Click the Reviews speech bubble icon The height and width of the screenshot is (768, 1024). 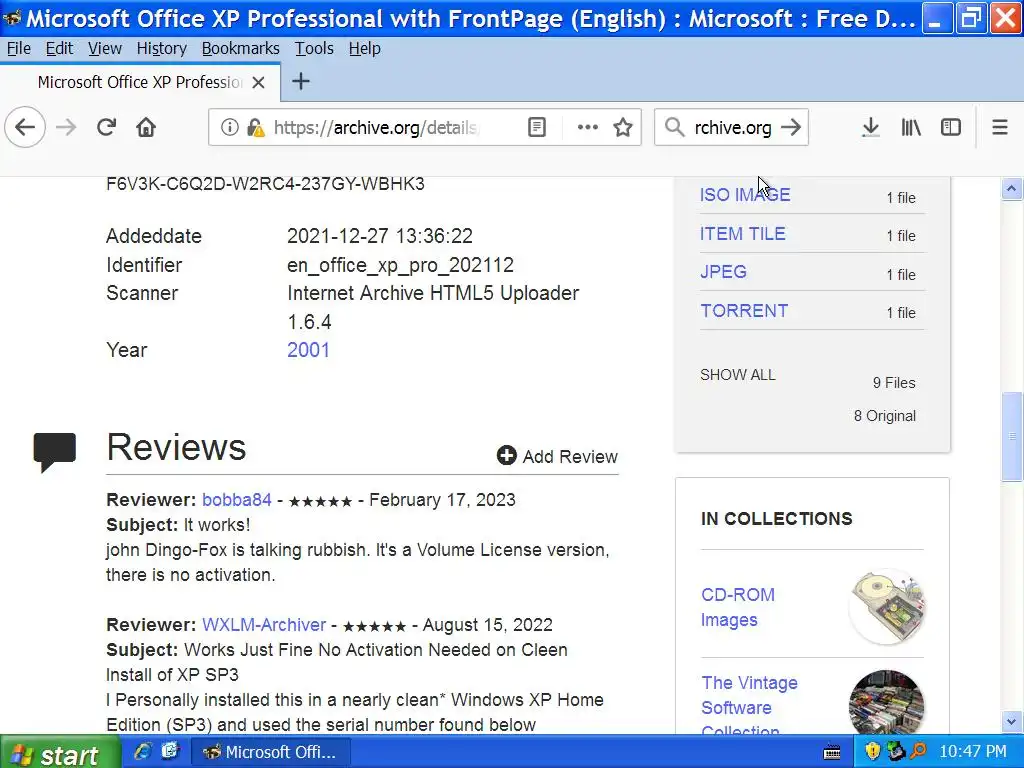point(55,451)
